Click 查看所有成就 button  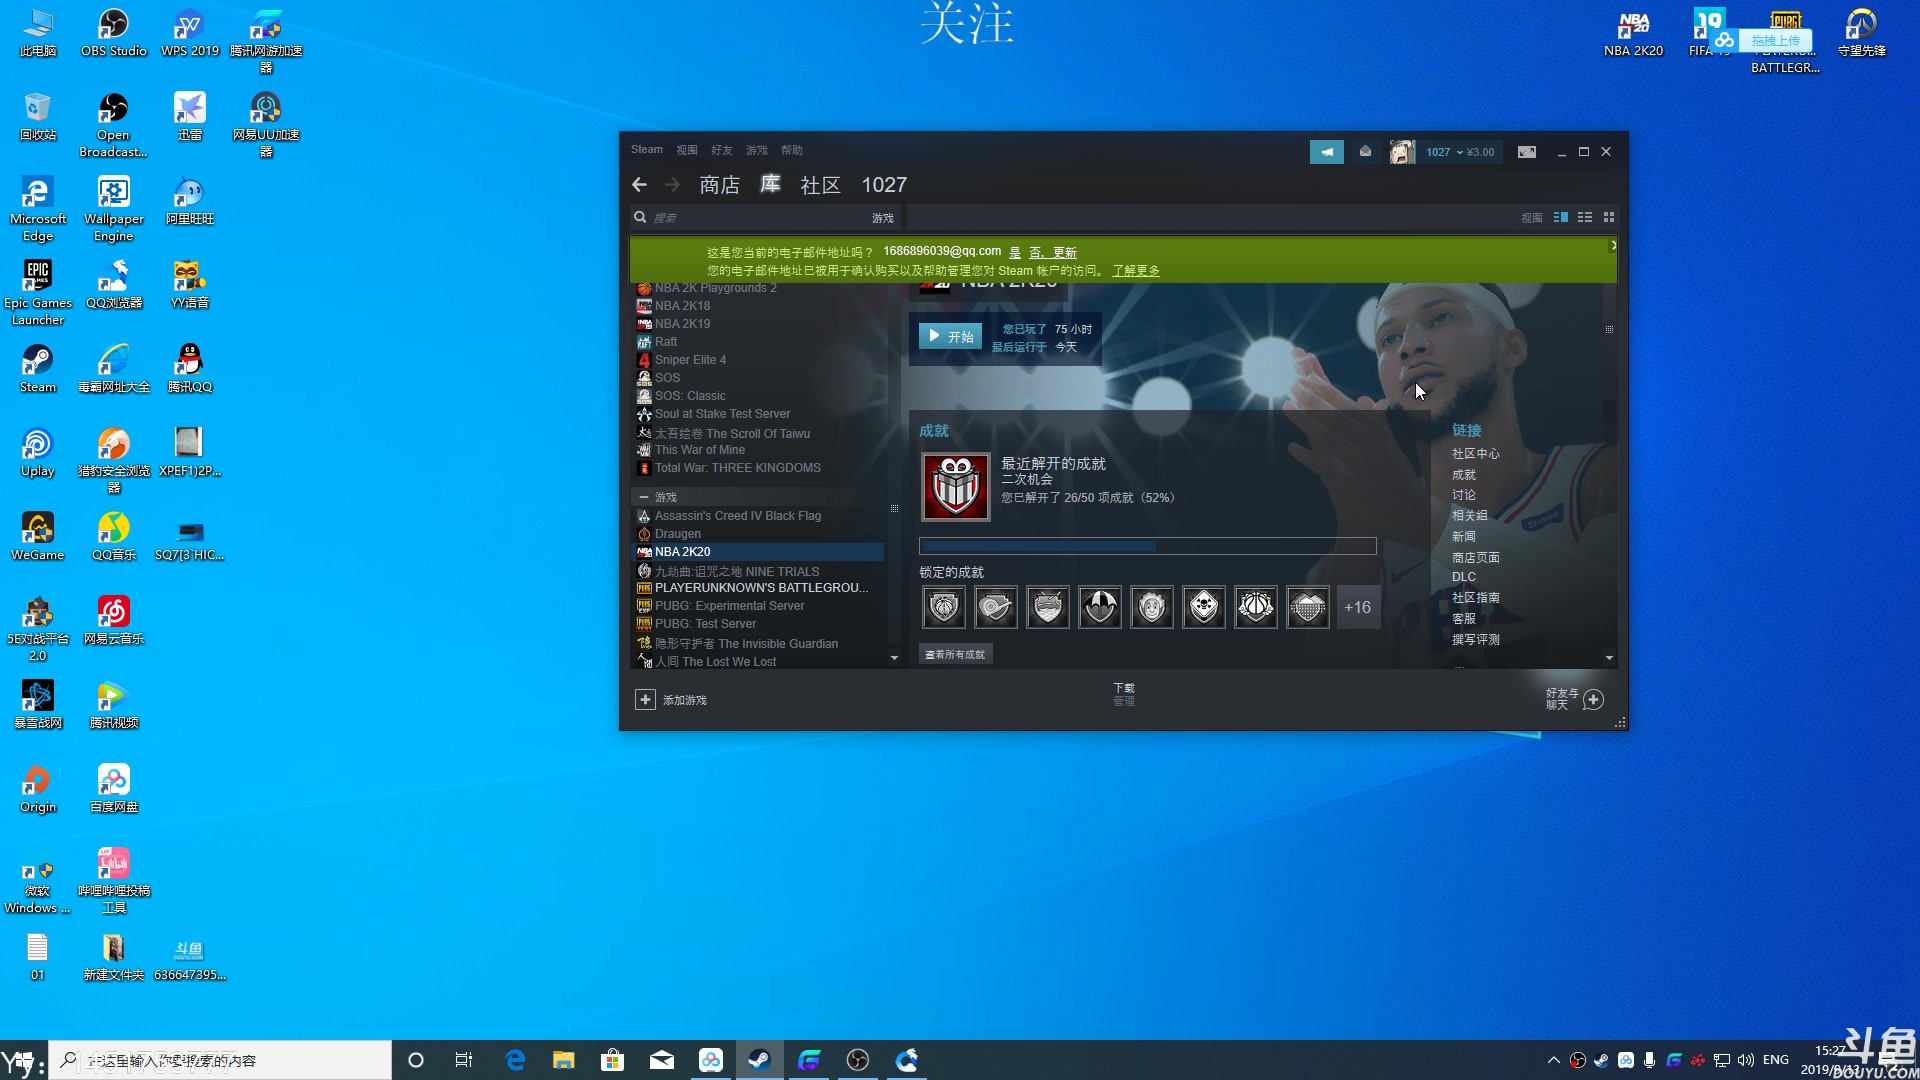(x=955, y=655)
